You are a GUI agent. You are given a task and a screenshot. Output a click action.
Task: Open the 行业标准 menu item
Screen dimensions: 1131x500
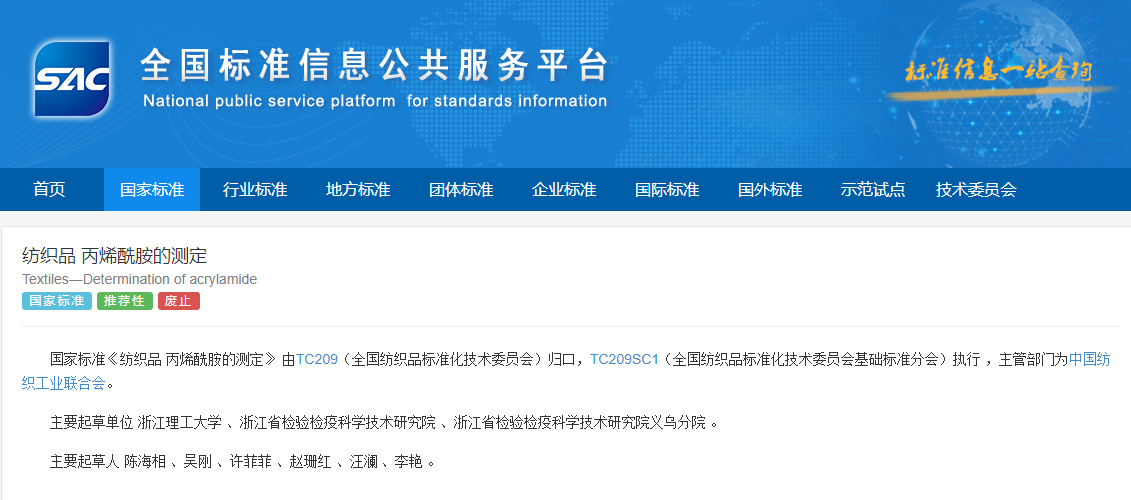pos(255,190)
